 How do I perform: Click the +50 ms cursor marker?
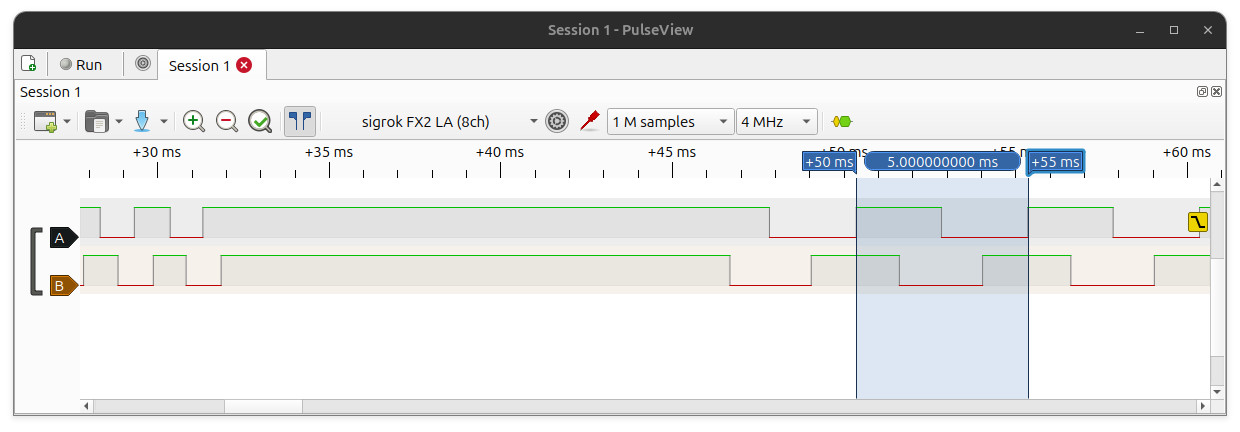[x=829, y=162]
